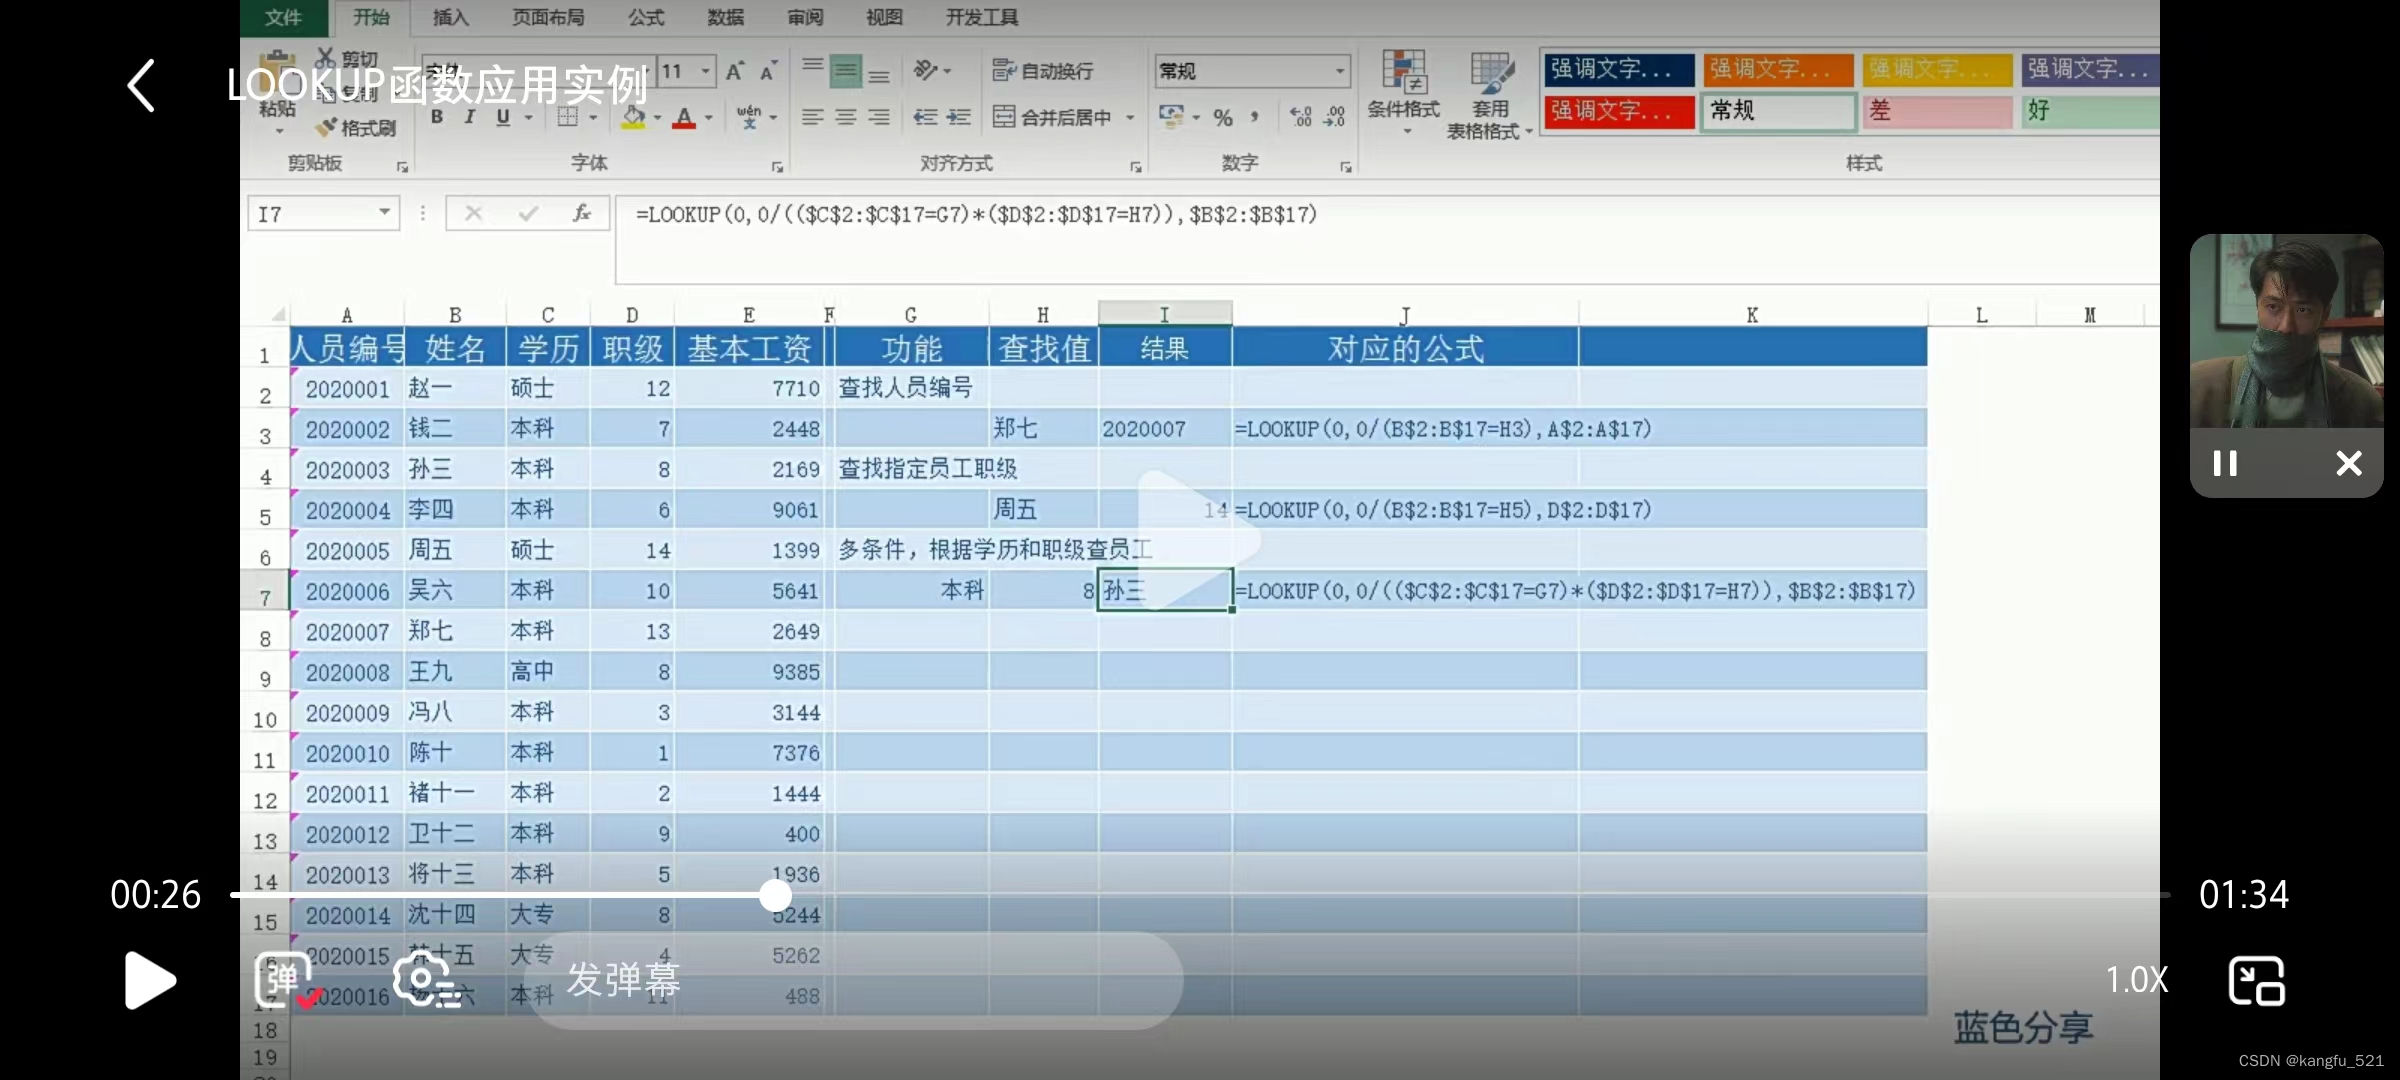Image resolution: width=2400 pixels, height=1080 pixels.
Task: Switch to the 插入 ribbon tab
Action: pyautogui.click(x=450, y=17)
